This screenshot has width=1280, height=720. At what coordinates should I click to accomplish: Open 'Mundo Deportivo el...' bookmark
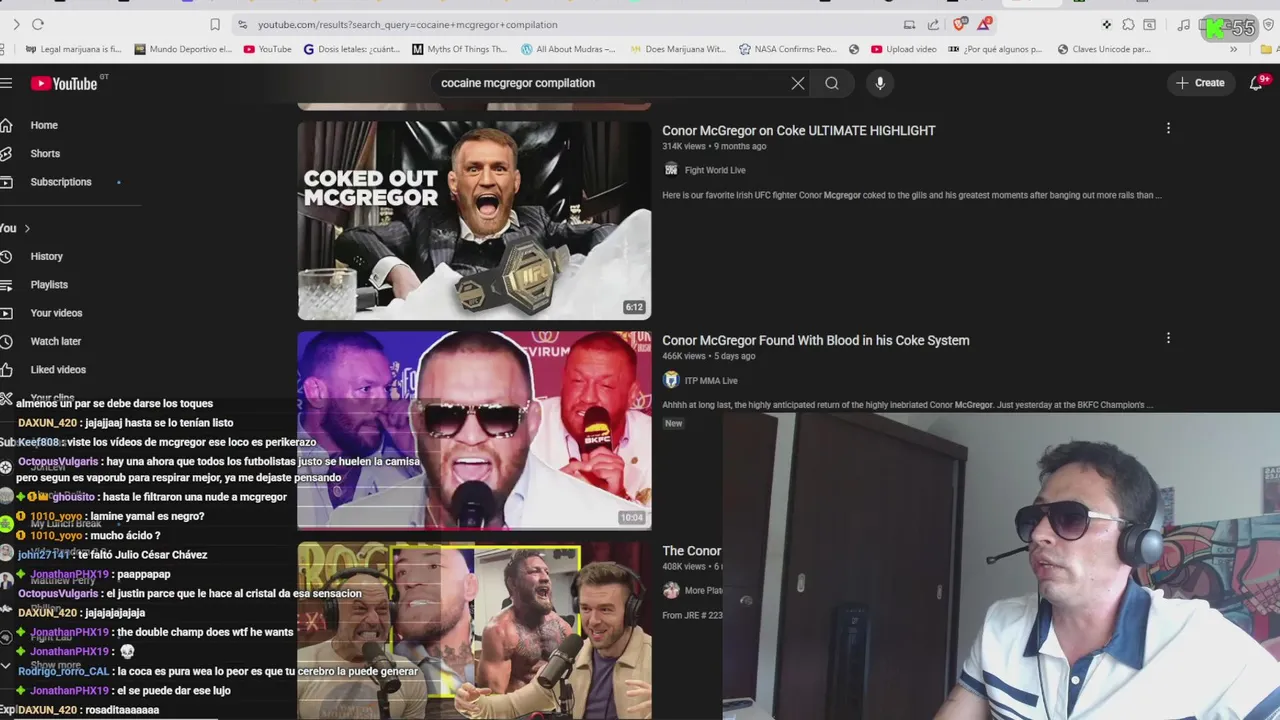pyautogui.click(x=183, y=49)
